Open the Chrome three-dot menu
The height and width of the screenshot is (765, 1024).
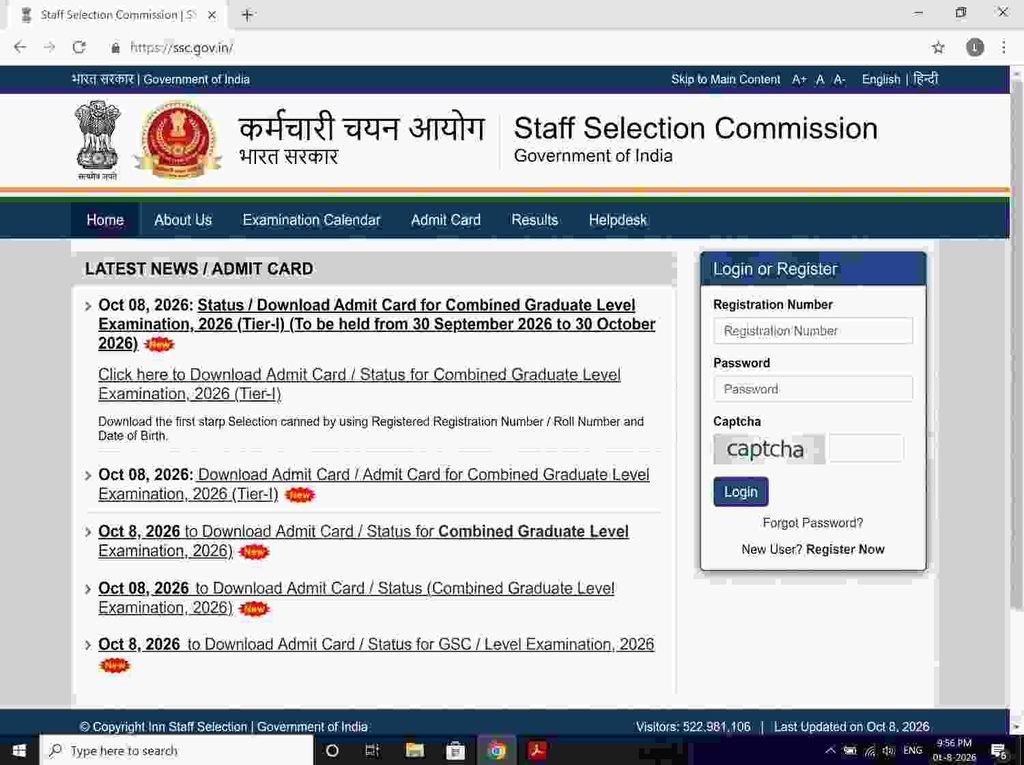1004,47
